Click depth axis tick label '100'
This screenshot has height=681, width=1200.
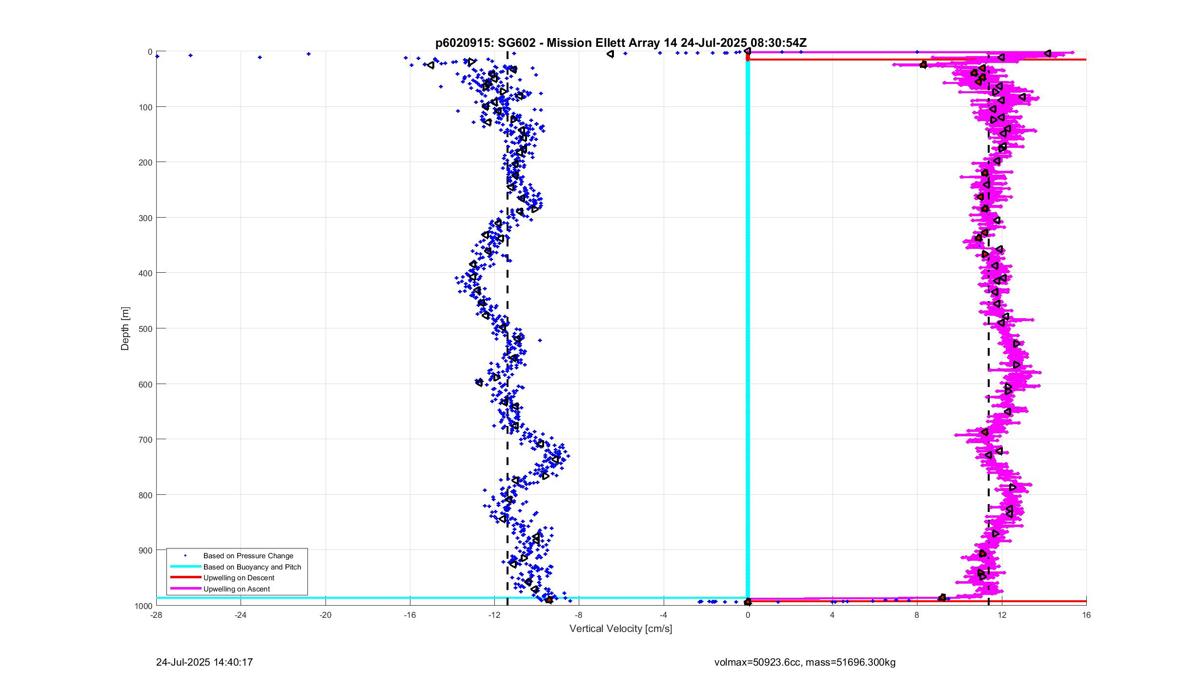(144, 107)
